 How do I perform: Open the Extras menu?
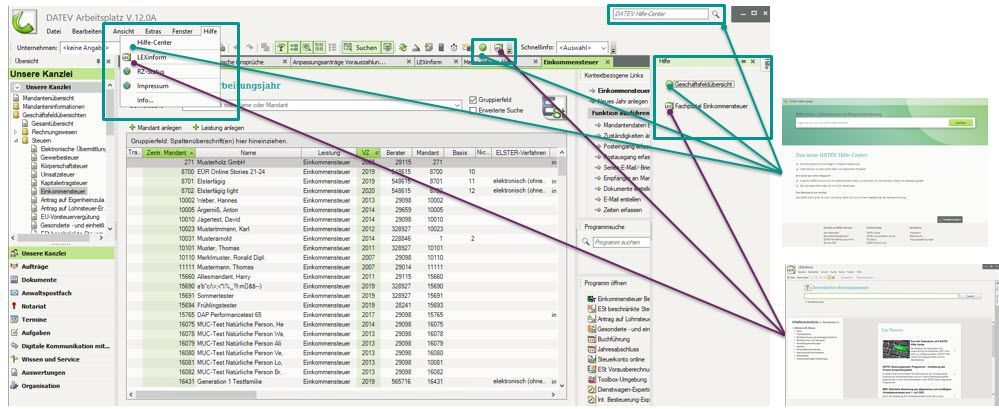coord(153,31)
